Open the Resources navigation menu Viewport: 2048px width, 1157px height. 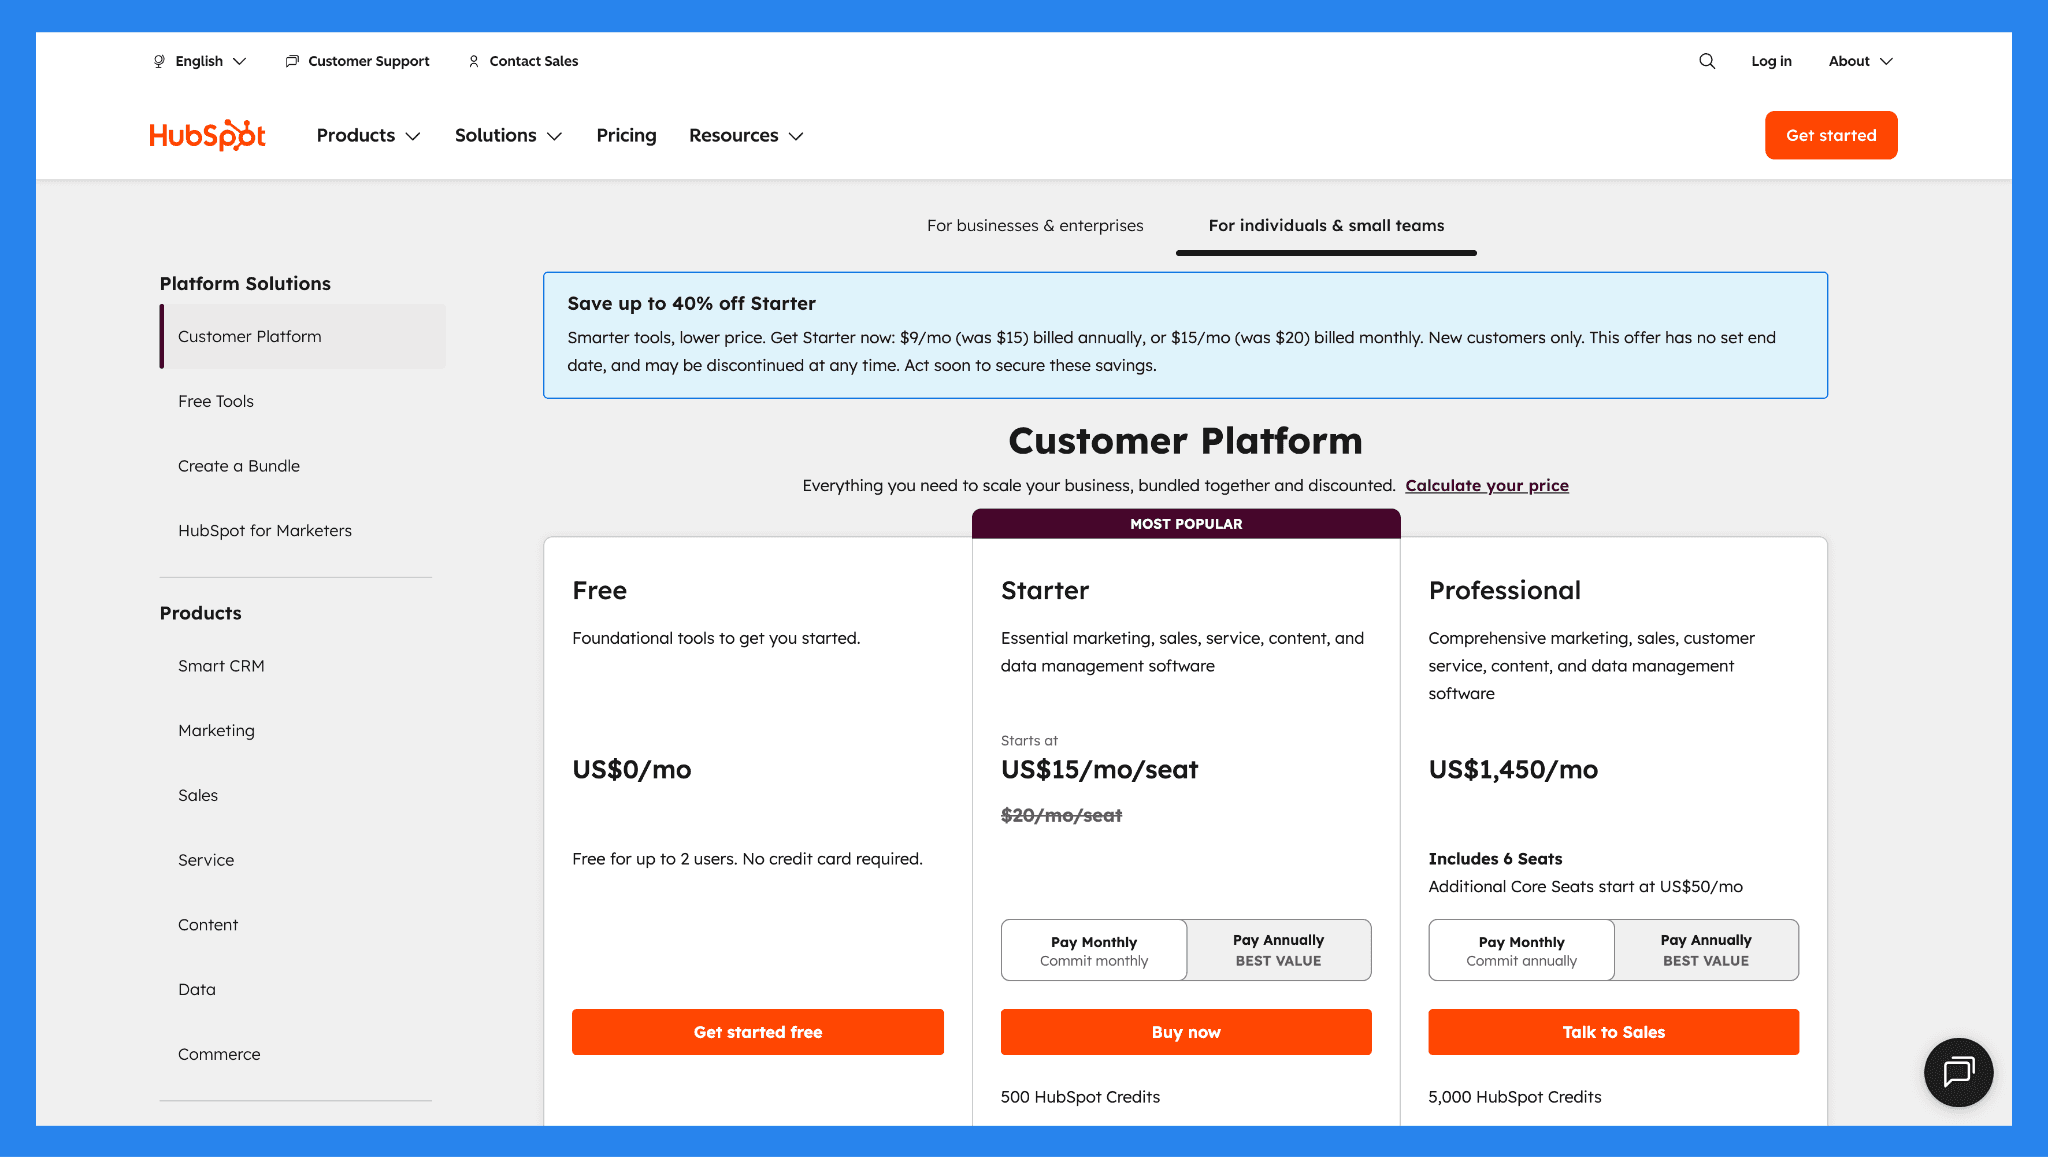click(x=746, y=135)
